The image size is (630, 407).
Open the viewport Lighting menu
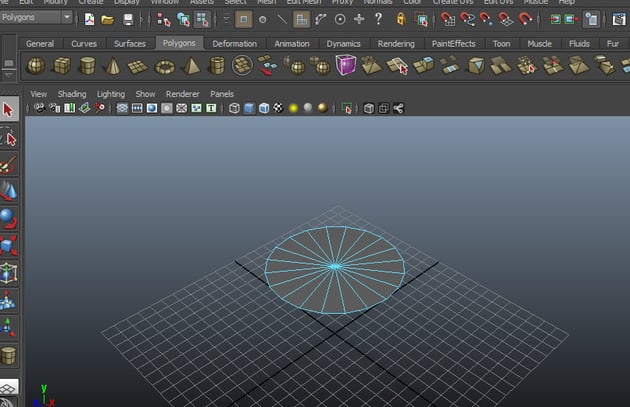[111, 94]
